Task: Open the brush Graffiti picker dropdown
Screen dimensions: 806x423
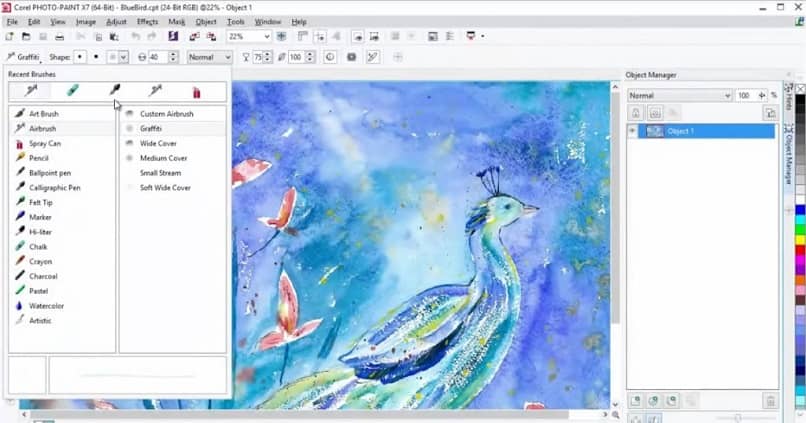Action: click(22, 57)
